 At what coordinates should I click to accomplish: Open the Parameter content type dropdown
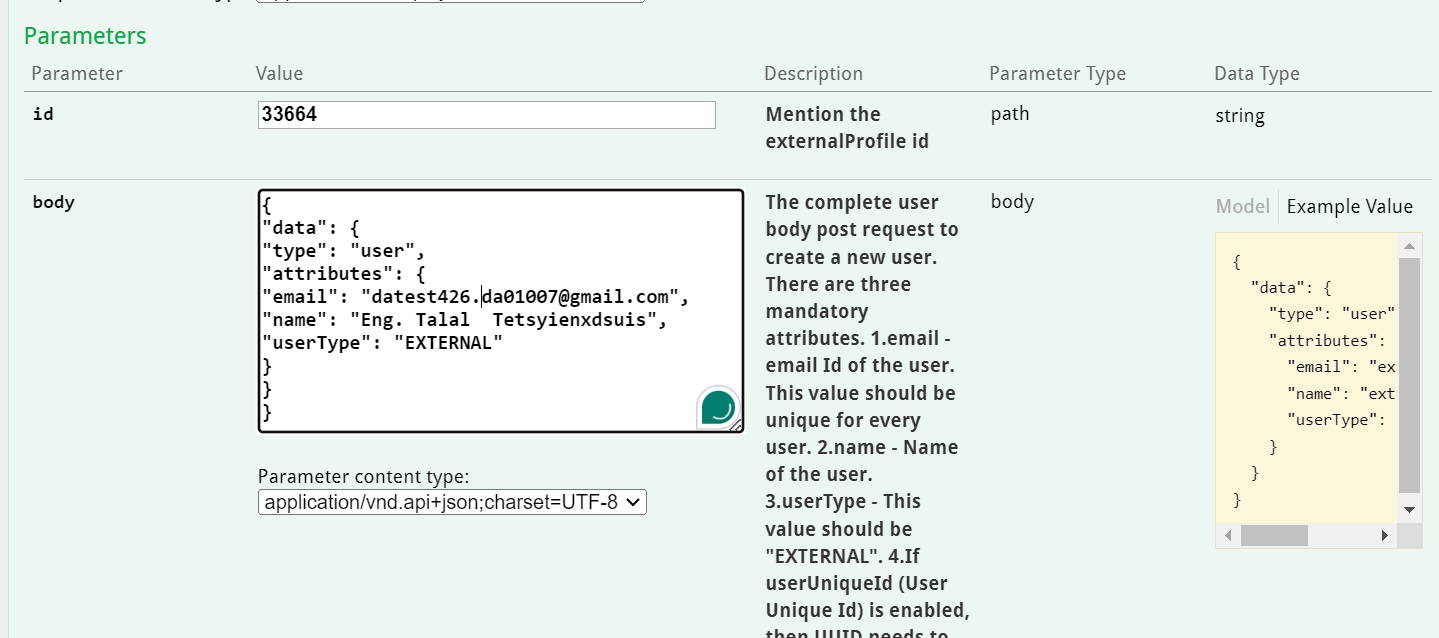pos(452,502)
